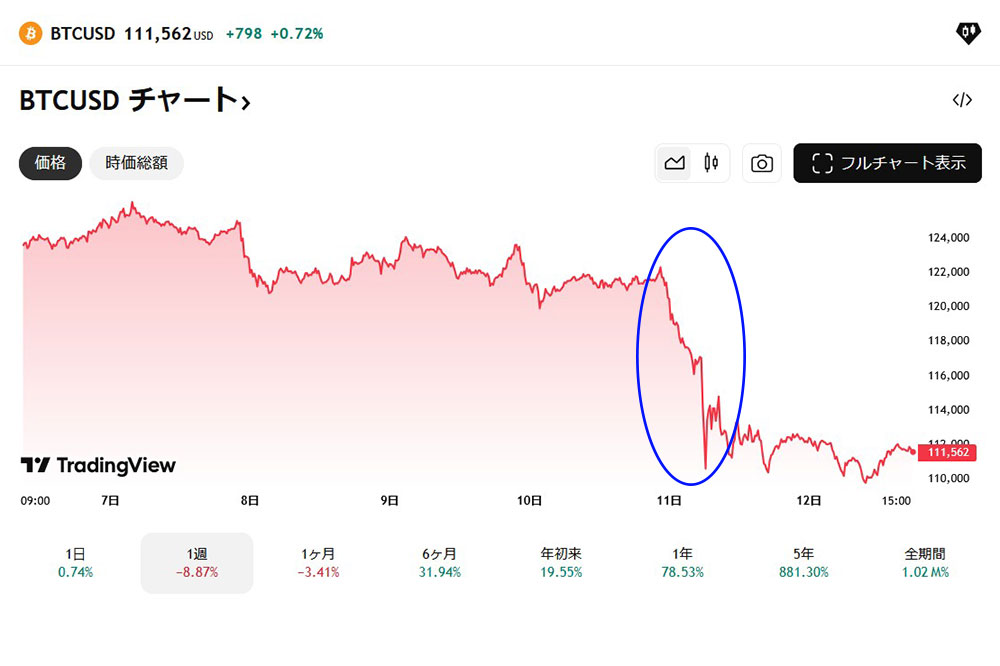
Task: Select the 1日 time range
Action: 76,562
